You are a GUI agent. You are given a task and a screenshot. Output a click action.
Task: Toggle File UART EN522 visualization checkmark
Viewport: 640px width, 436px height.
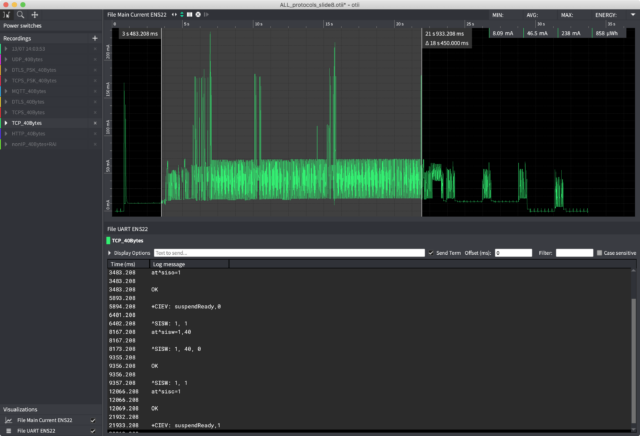pyautogui.click(x=93, y=431)
